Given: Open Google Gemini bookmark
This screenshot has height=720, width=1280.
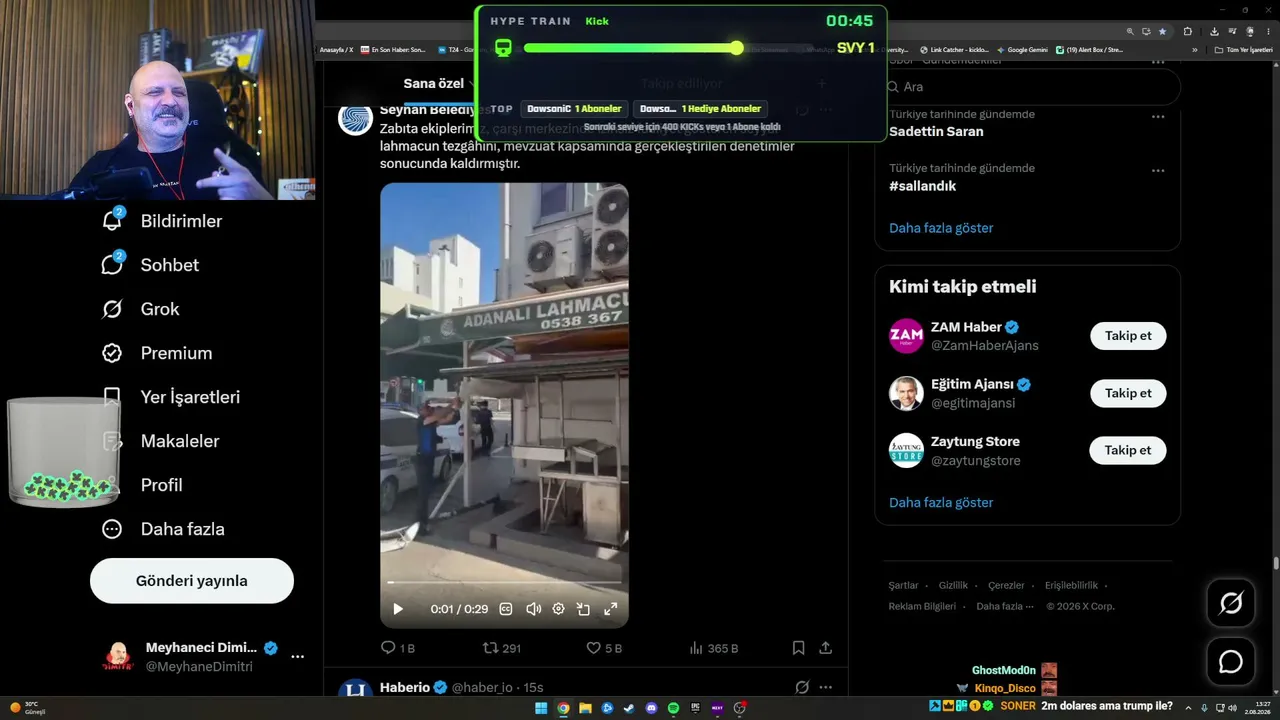Looking at the screenshot, I should pos(1022,49).
